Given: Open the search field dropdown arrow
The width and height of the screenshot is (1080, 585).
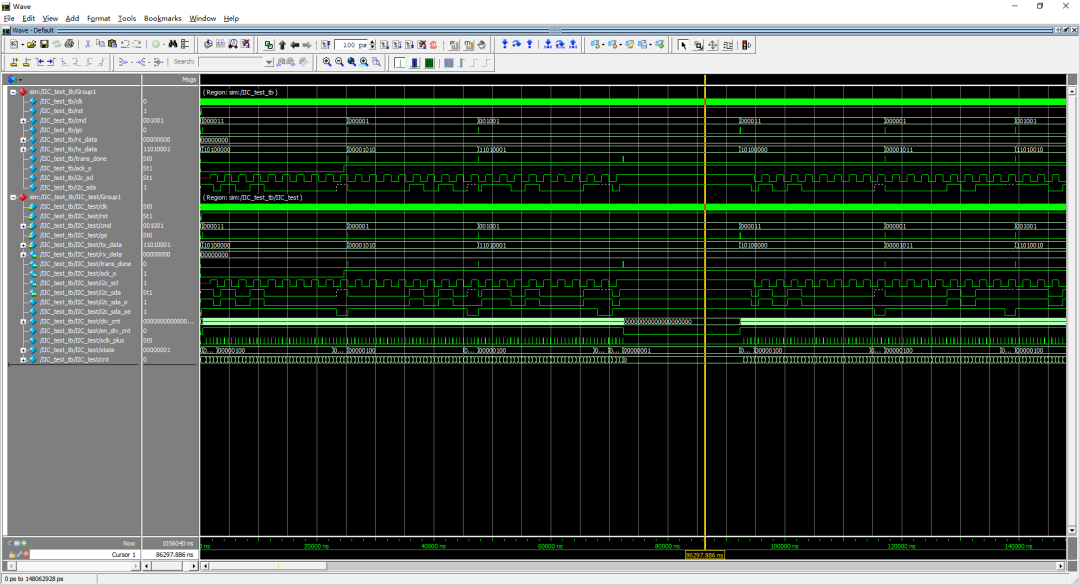Looking at the screenshot, I should point(270,62).
